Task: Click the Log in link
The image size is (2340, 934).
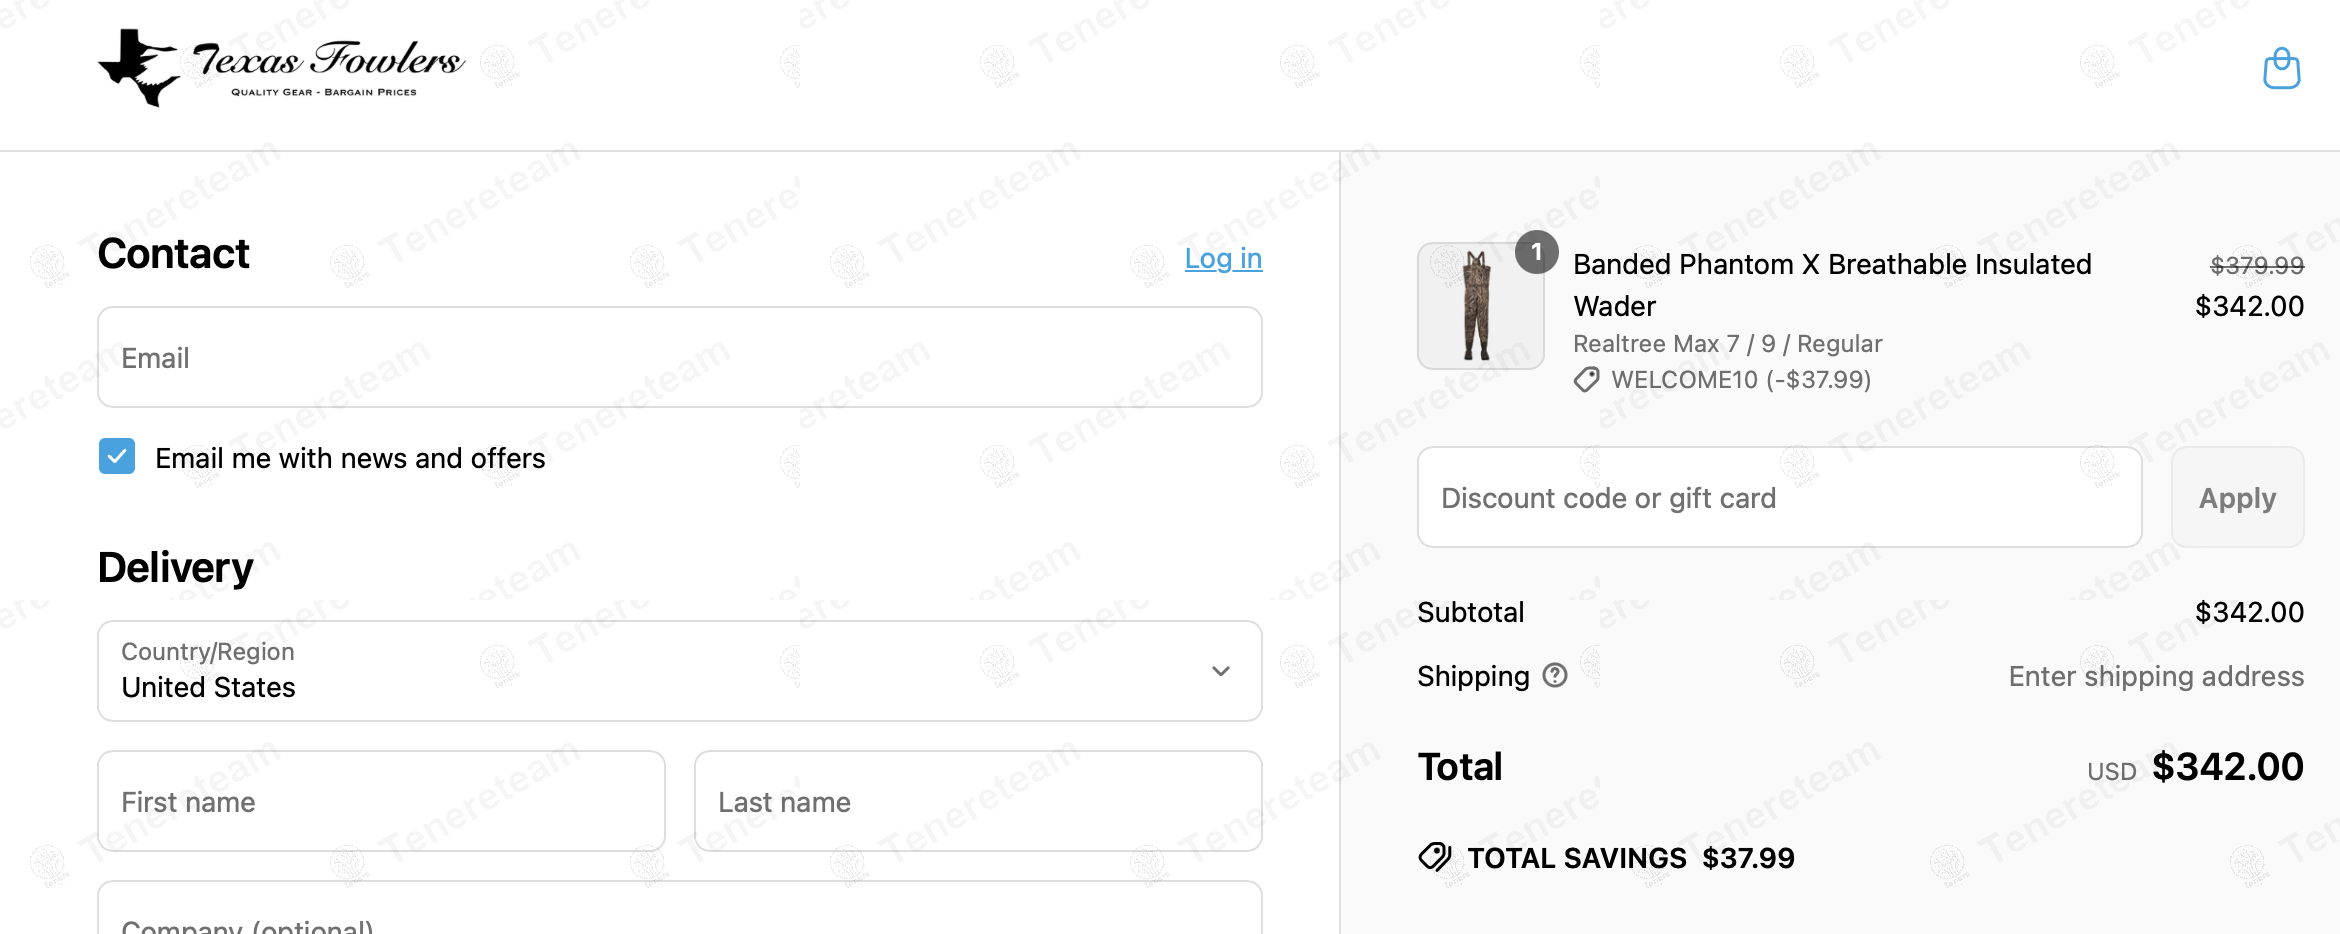Action: tap(1223, 259)
